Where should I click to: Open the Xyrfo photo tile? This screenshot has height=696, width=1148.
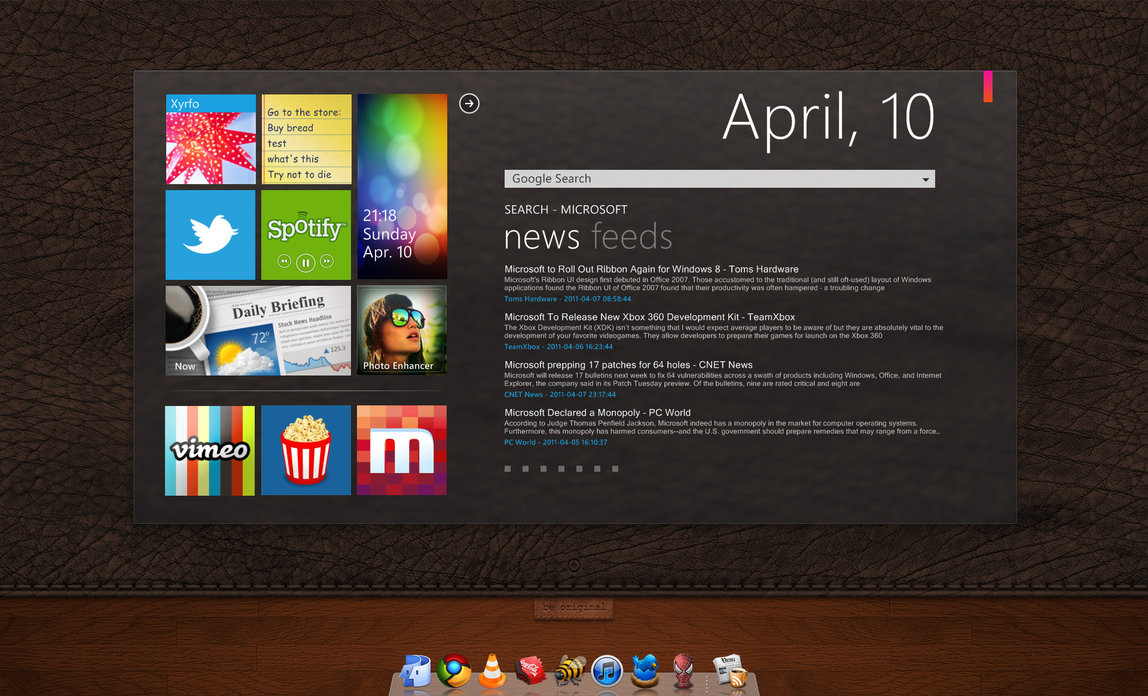[211, 139]
